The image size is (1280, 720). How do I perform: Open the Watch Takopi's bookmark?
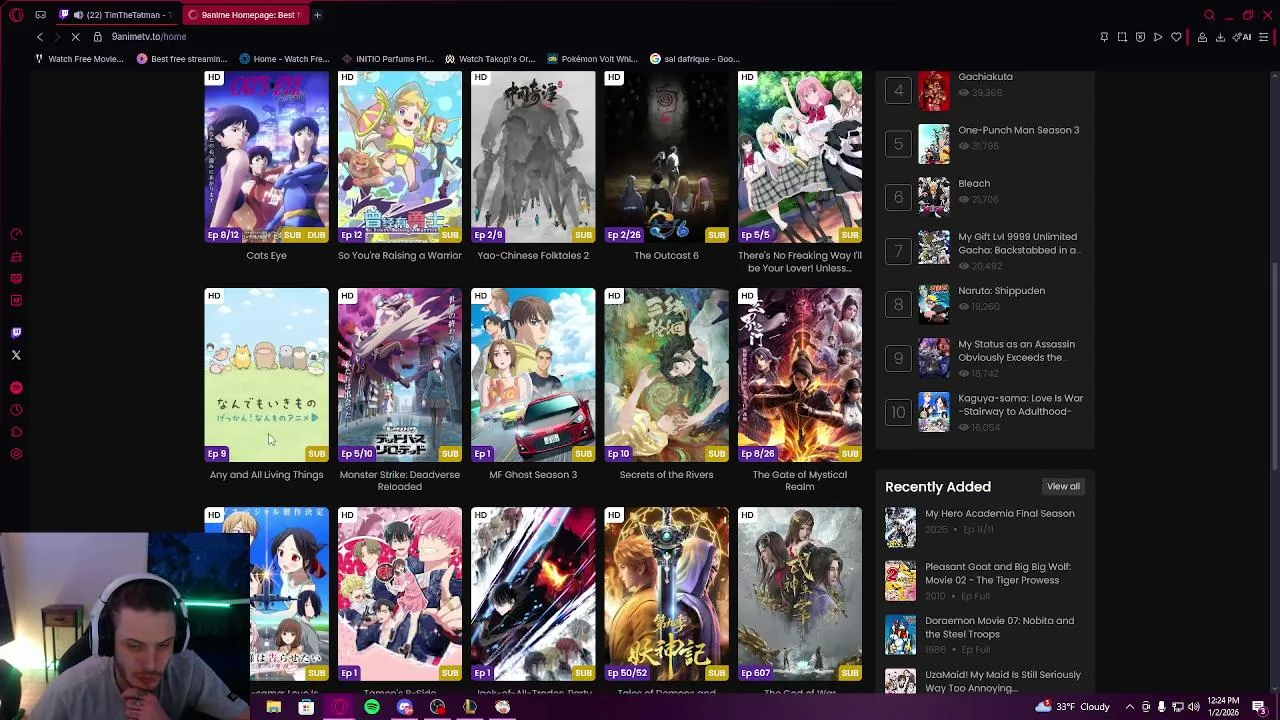click(x=489, y=59)
